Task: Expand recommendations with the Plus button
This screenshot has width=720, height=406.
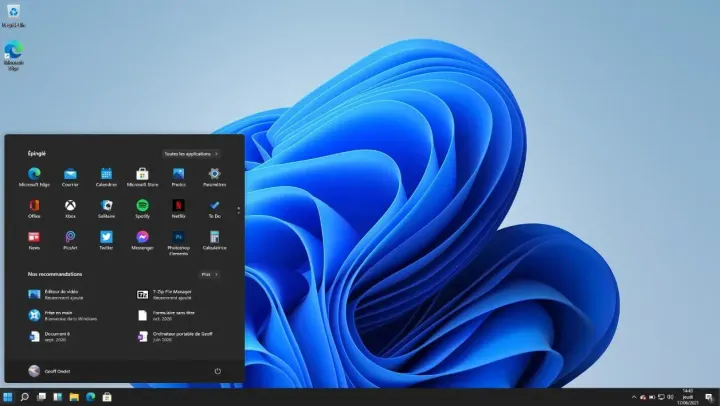Action: pos(209,273)
